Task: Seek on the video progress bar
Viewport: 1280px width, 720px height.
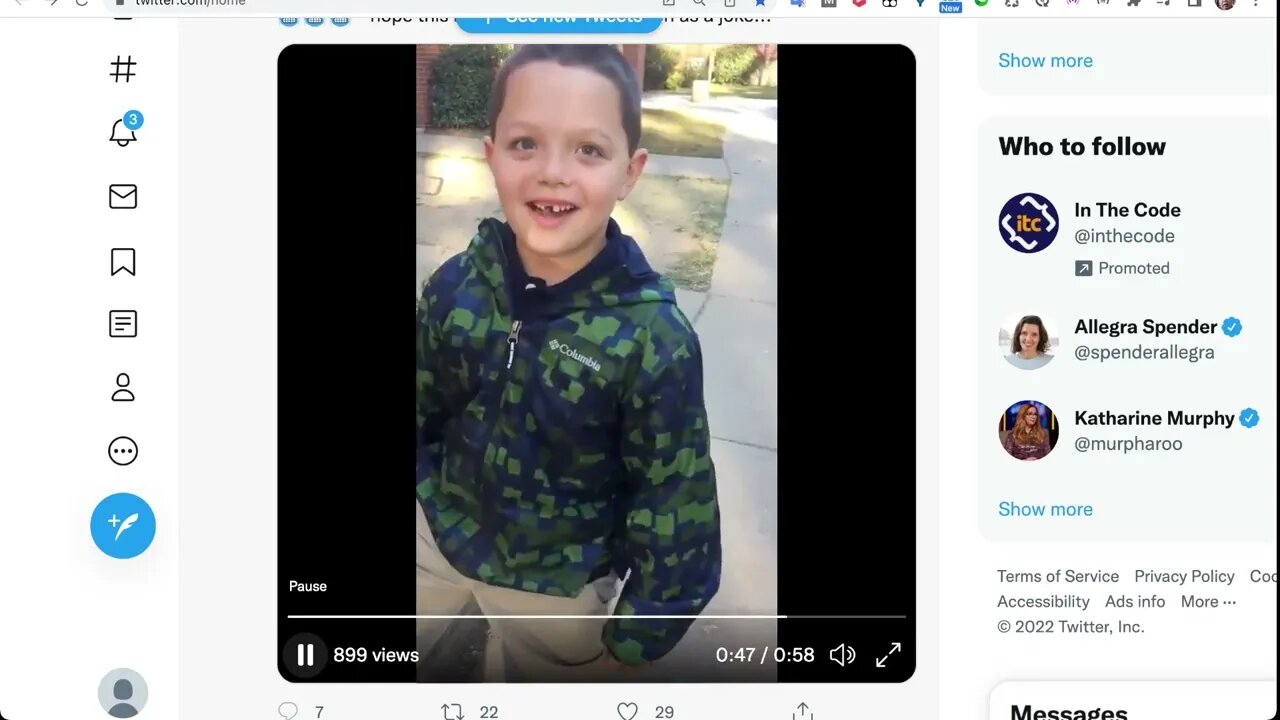Action: point(596,616)
